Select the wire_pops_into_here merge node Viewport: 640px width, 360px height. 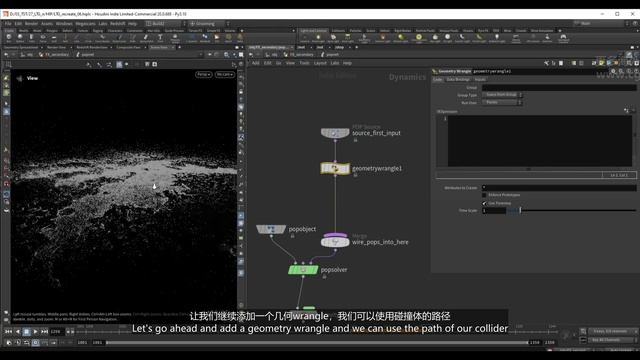coord(335,242)
